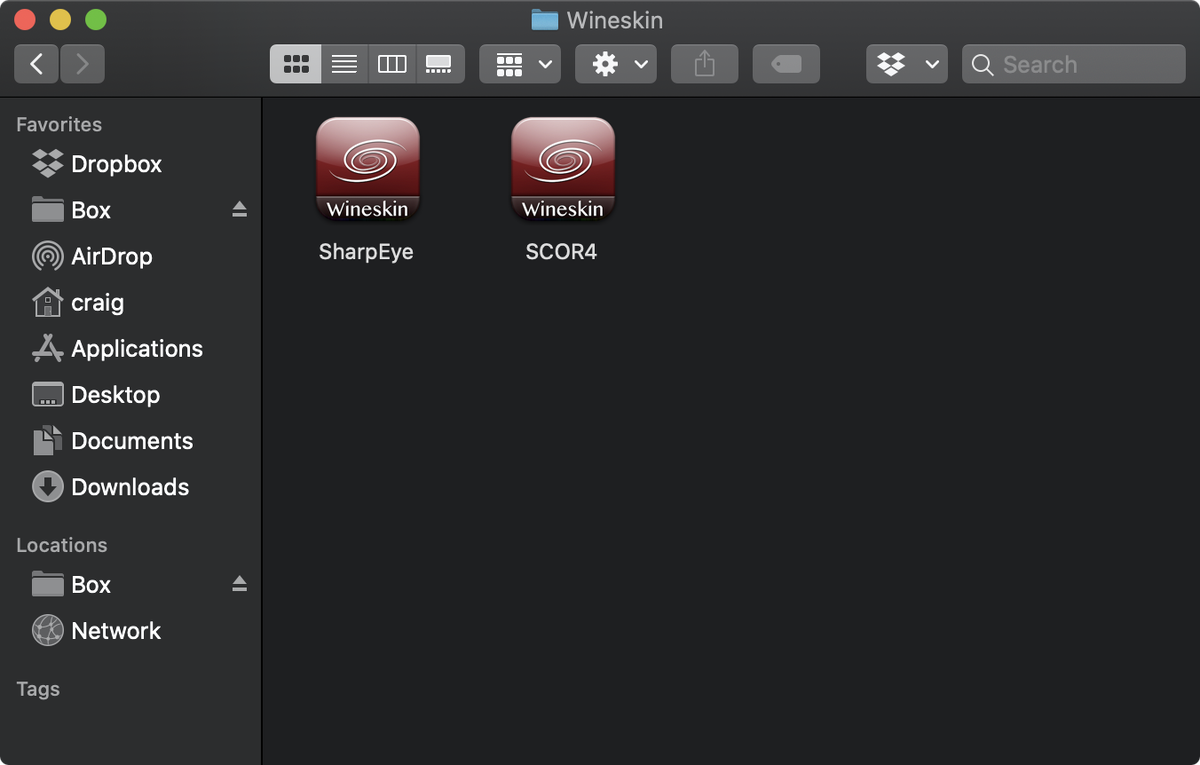Open Network under Locations
The height and width of the screenshot is (765, 1200).
[x=115, y=631]
